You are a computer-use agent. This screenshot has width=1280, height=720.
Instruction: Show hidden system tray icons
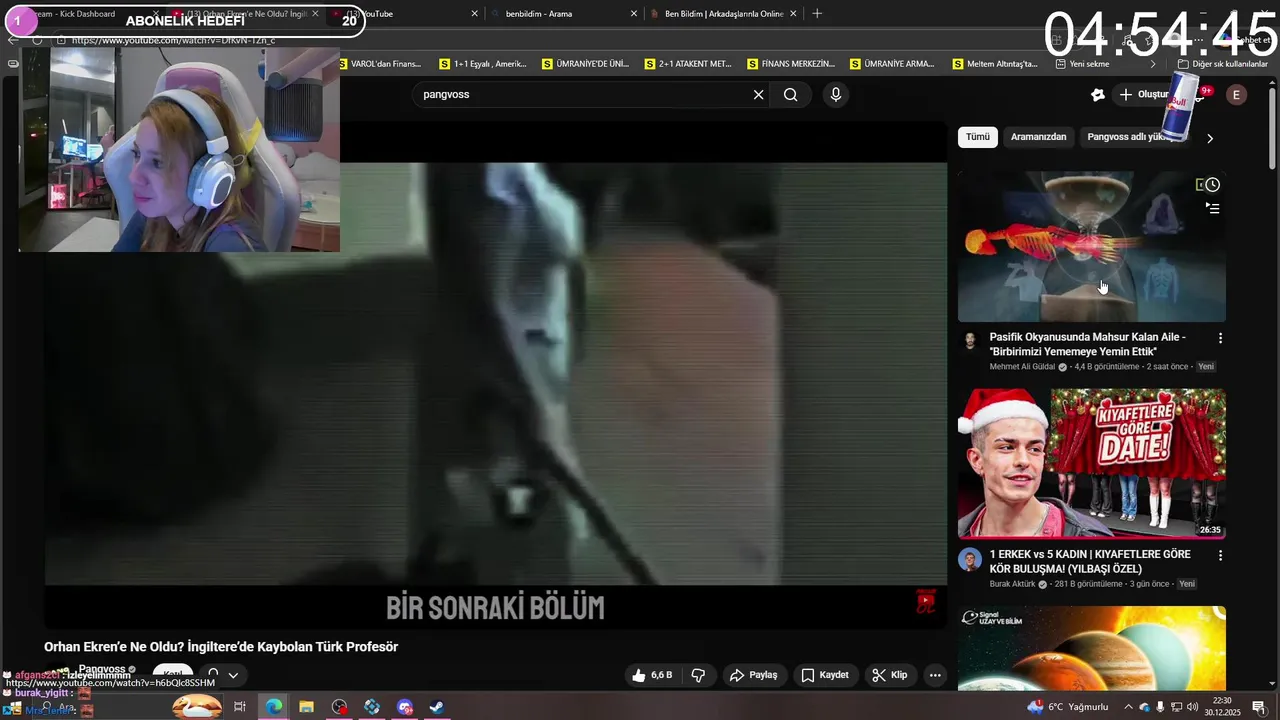click(1129, 707)
